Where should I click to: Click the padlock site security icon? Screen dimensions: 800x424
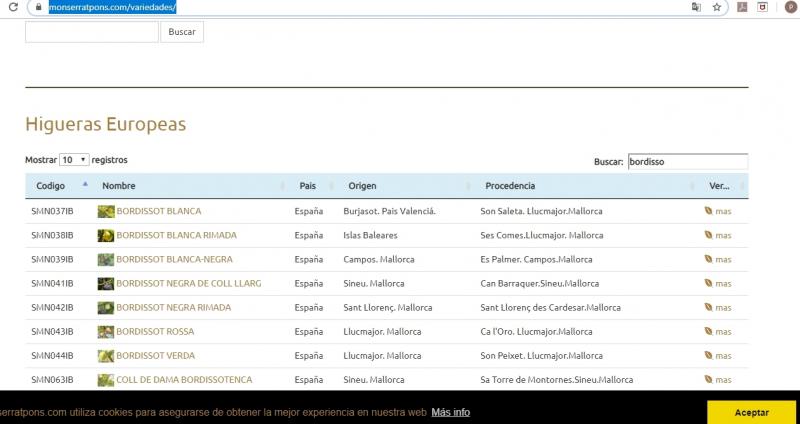38,7
